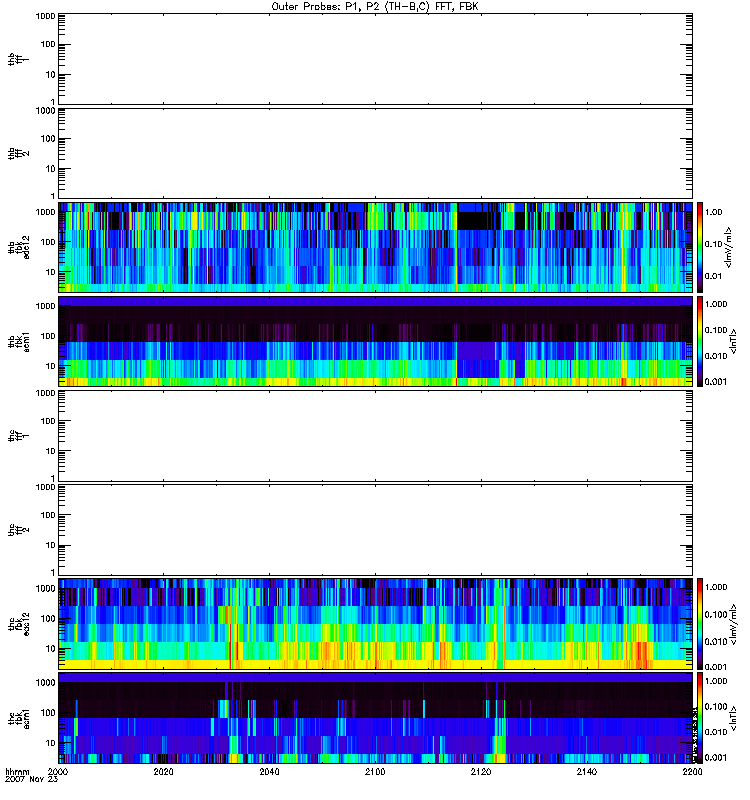750x800 pixels.
Task: Click the 2200 time tick label
Action: [x=692, y=771]
